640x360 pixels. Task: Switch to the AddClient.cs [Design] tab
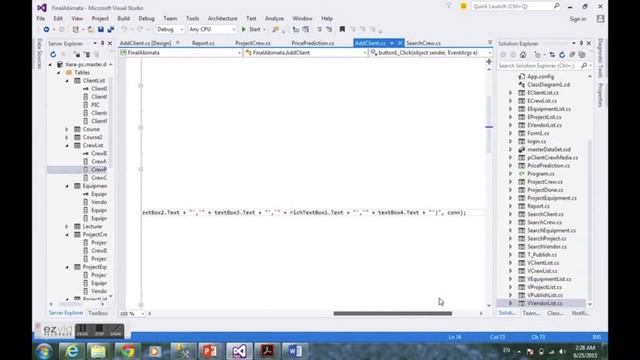click(145, 43)
